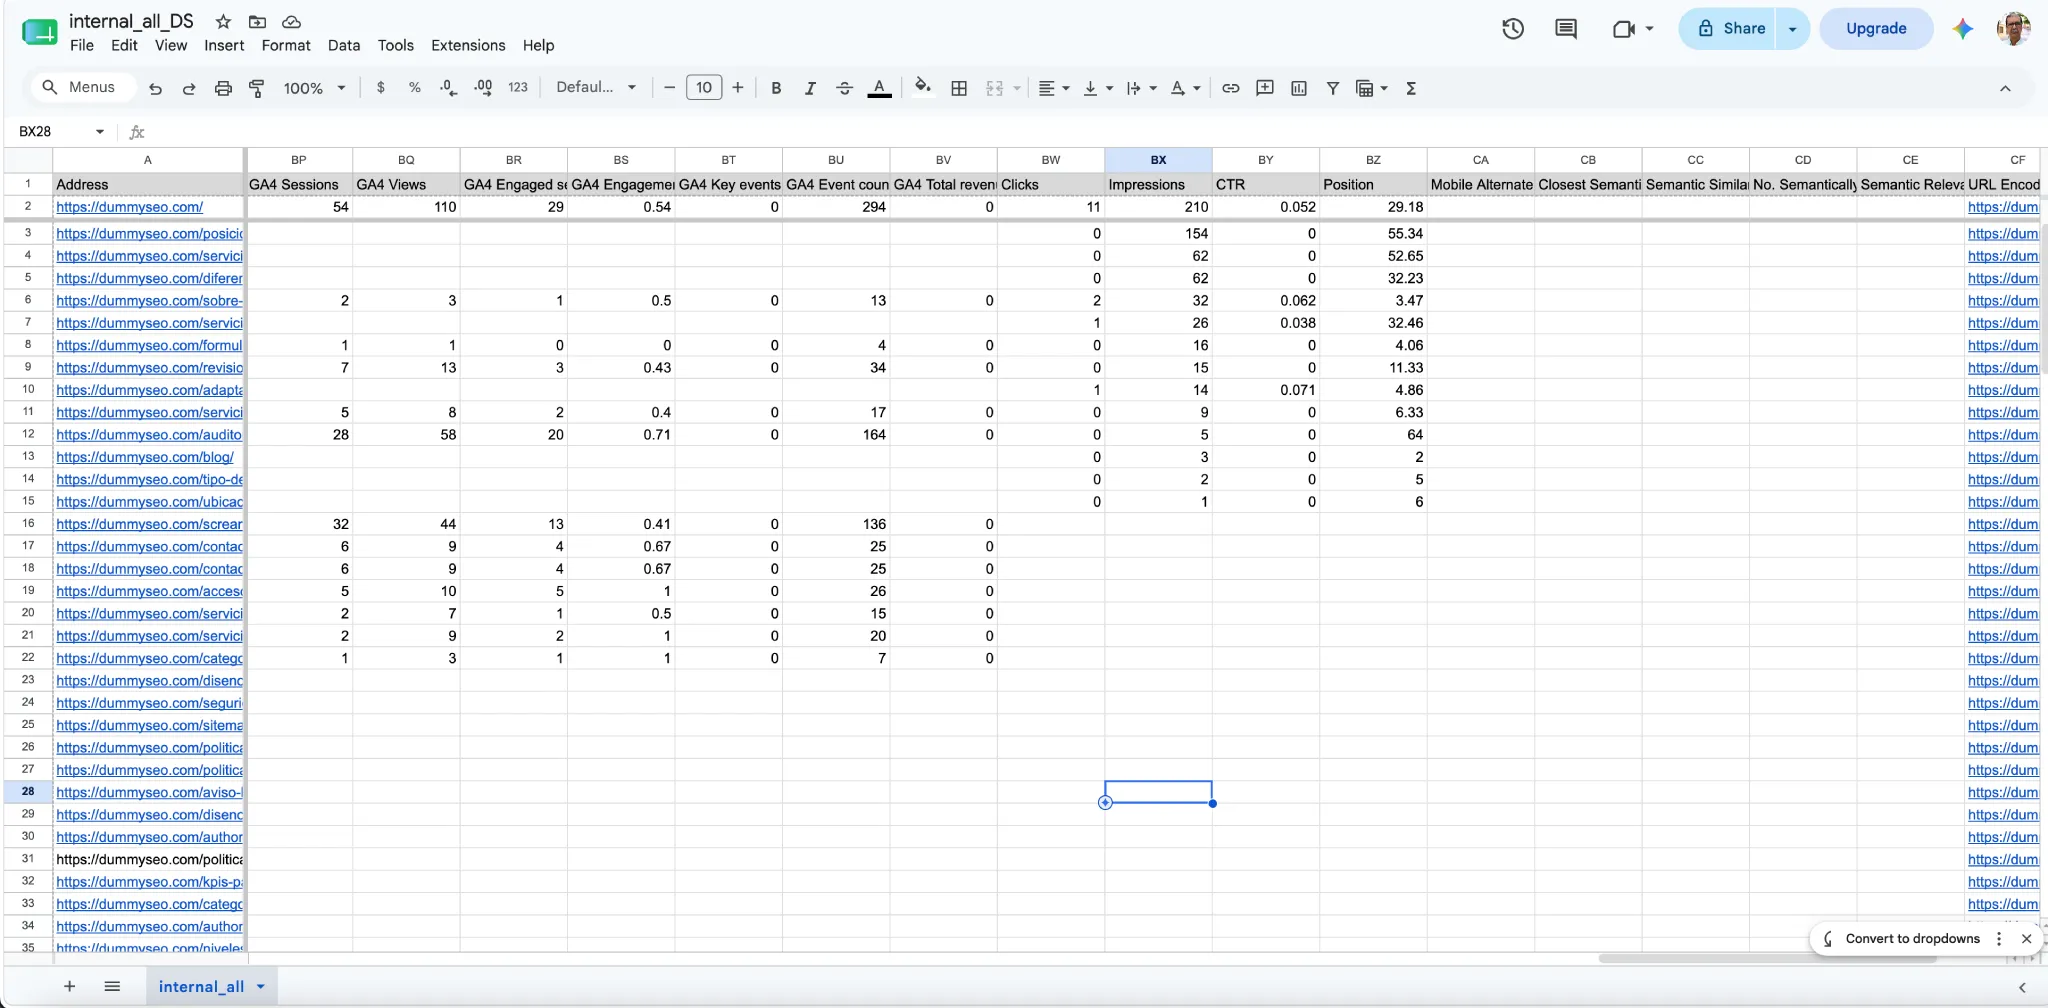This screenshot has height=1008, width=2048.
Task: Open the https://dummyseo.com/ link in row 2
Action: 129,207
